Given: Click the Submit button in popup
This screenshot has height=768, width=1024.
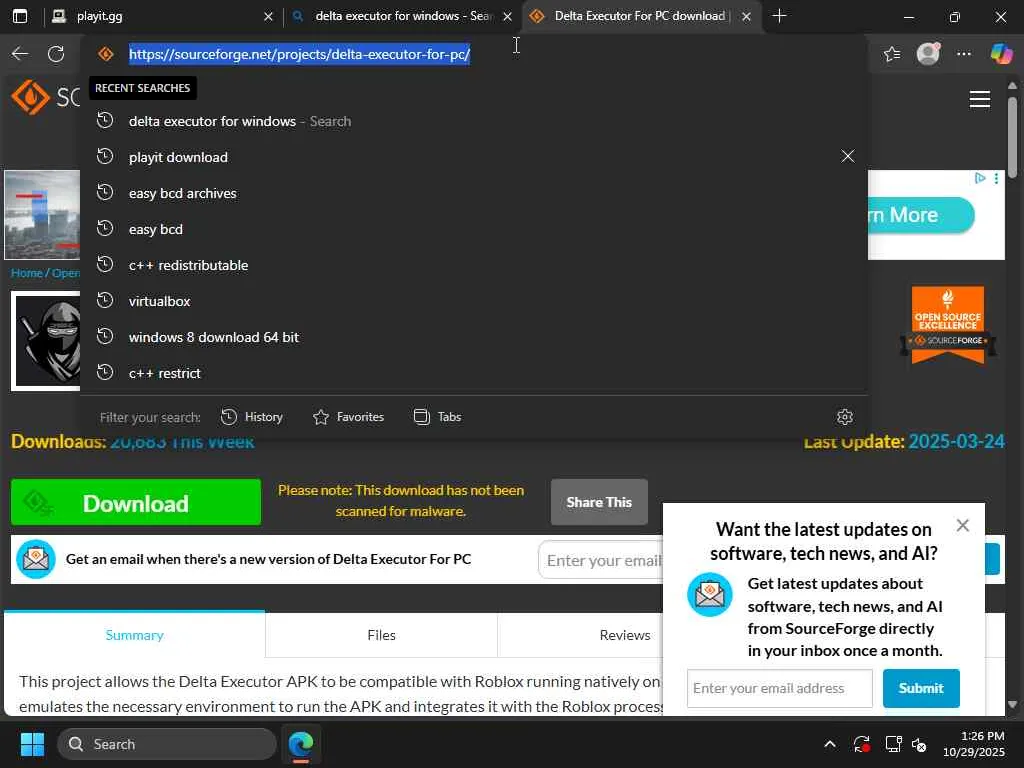Looking at the screenshot, I should tap(921, 688).
